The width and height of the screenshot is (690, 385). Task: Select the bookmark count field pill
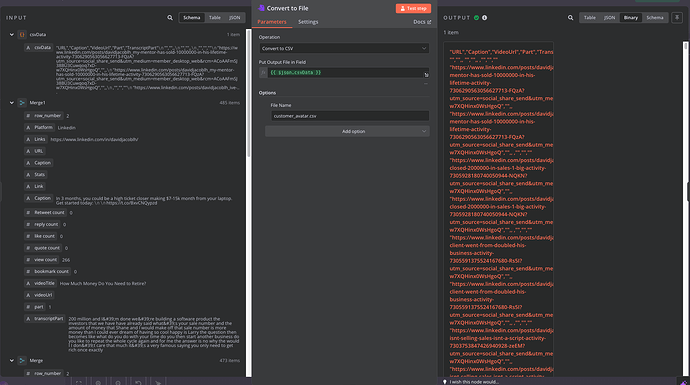[x=48, y=271]
